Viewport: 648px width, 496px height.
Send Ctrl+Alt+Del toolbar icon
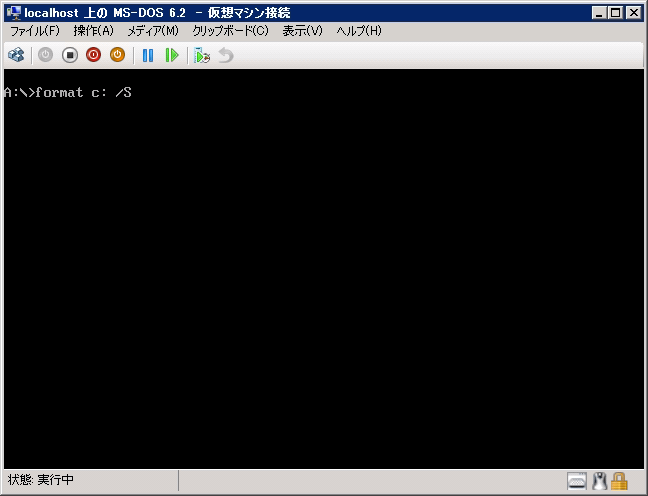coord(16,55)
